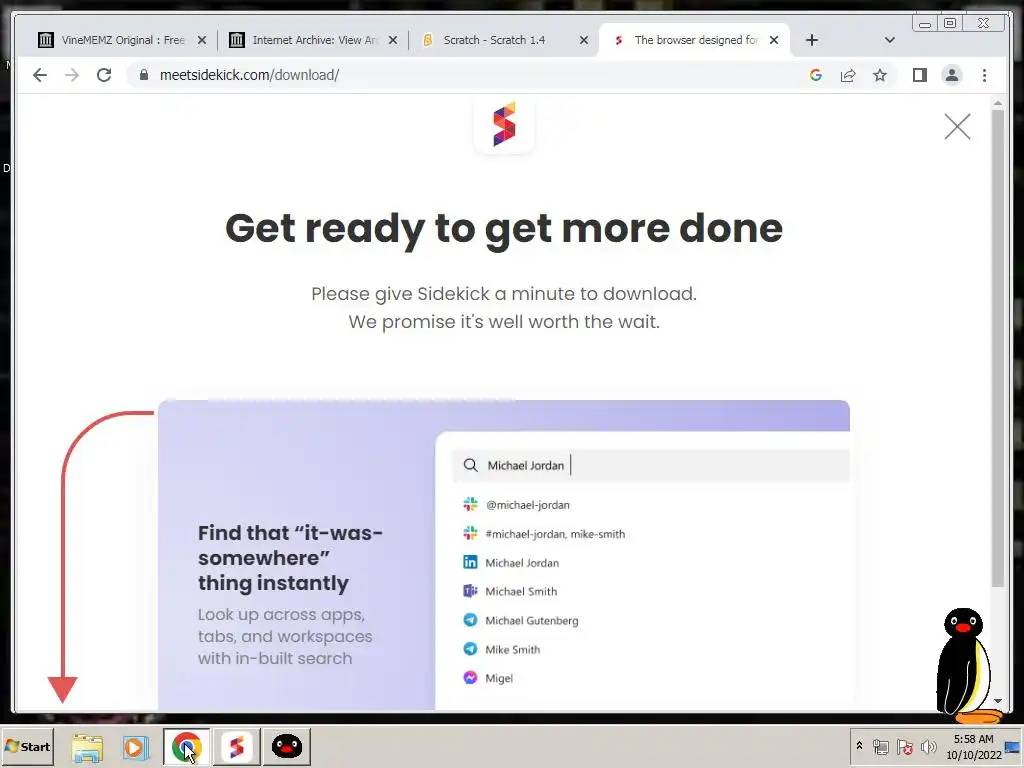Switch to the VineMEMZ Original tab
Screen dimensions: 1024x768
(121, 40)
